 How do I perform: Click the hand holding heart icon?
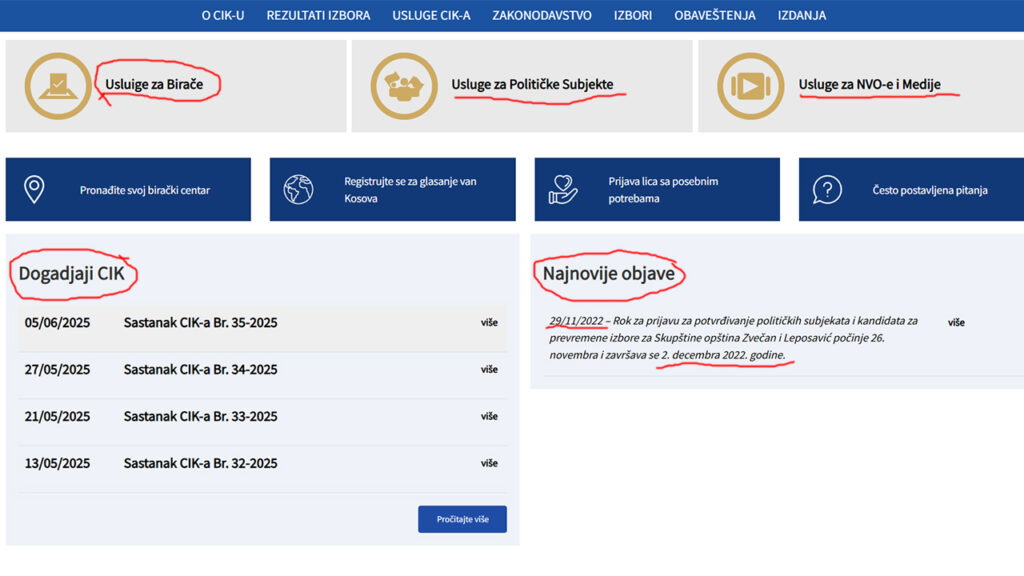(x=563, y=190)
